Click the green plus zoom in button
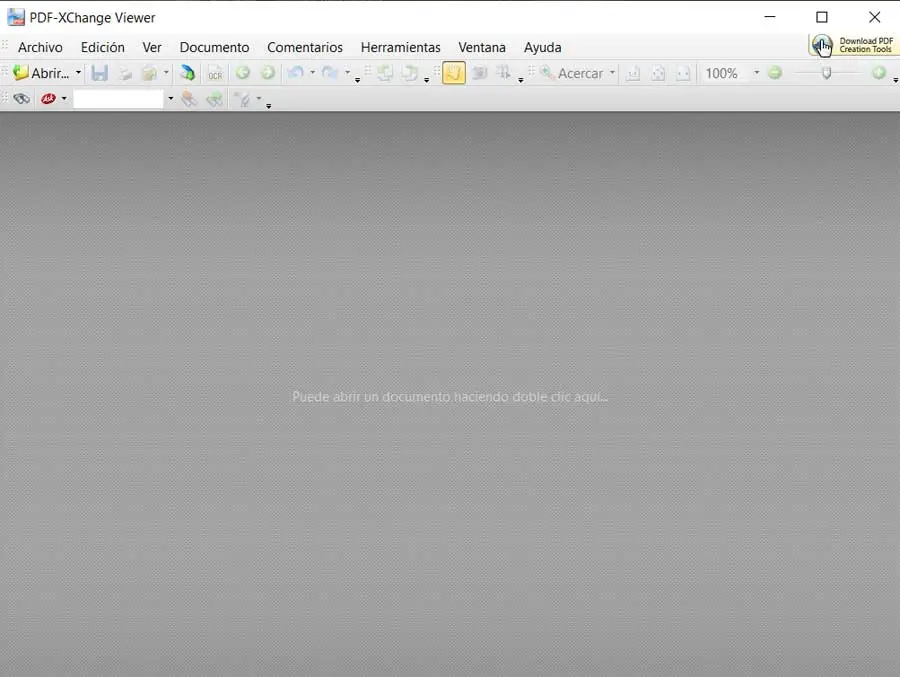The height and width of the screenshot is (677, 900). (878, 73)
